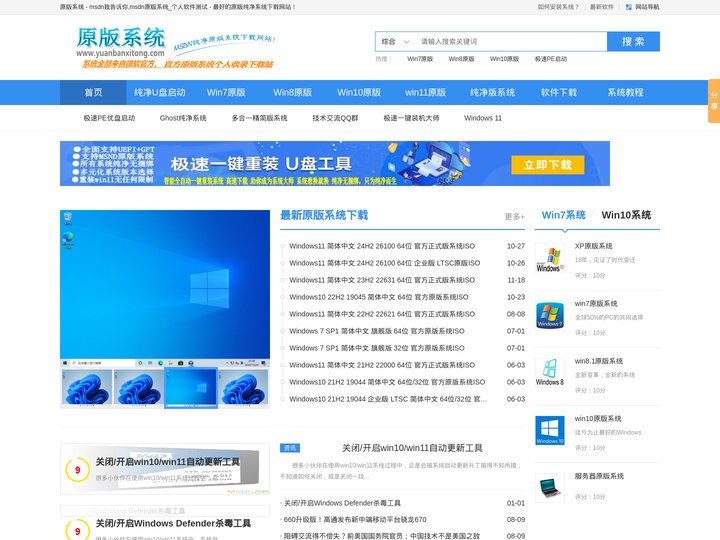Open the 660升级版 骁龙670 news row
This screenshot has width=720, height=540.
402,519
